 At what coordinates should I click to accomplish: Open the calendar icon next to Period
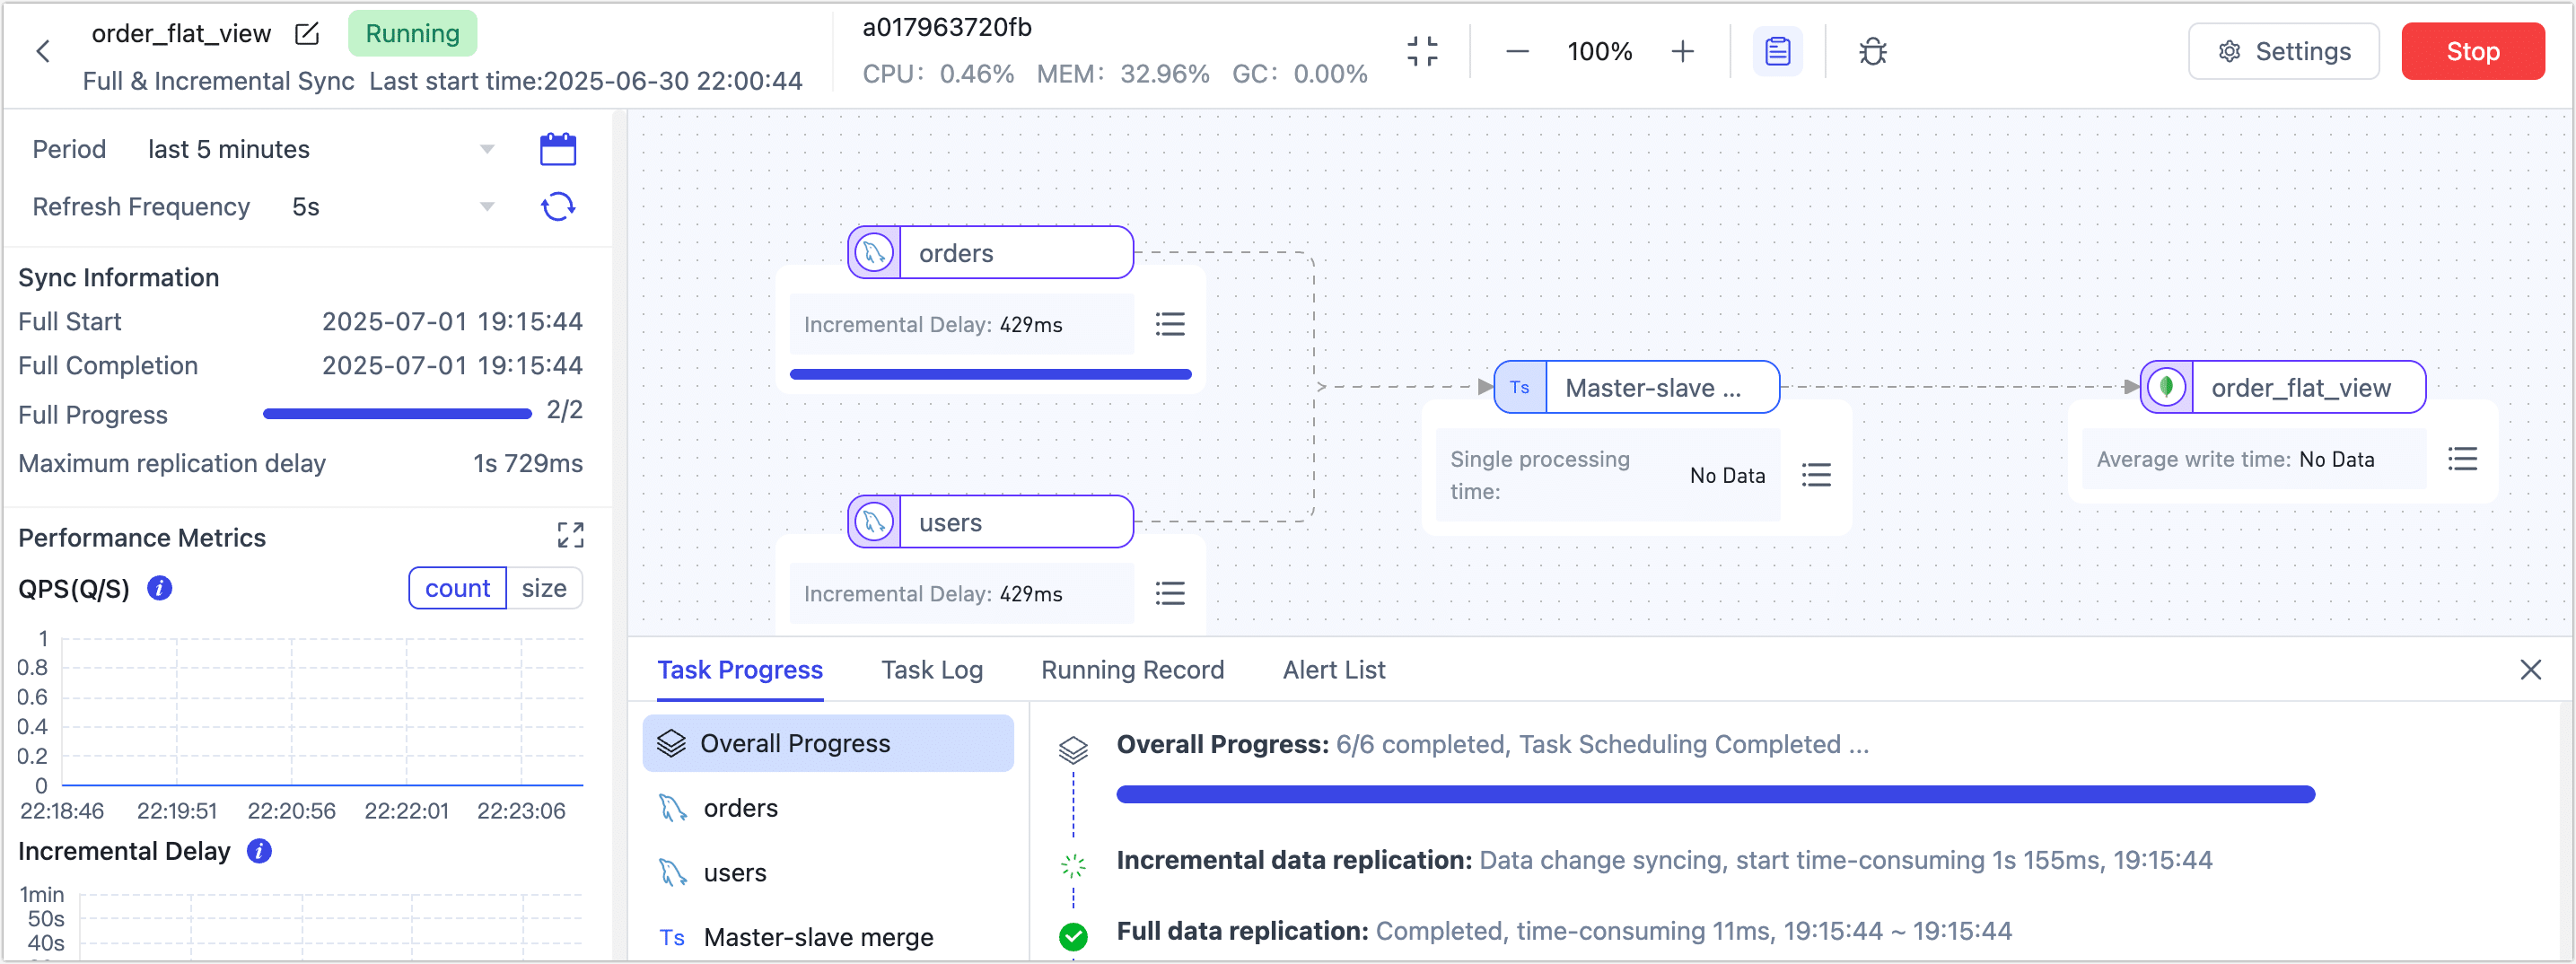558,147
